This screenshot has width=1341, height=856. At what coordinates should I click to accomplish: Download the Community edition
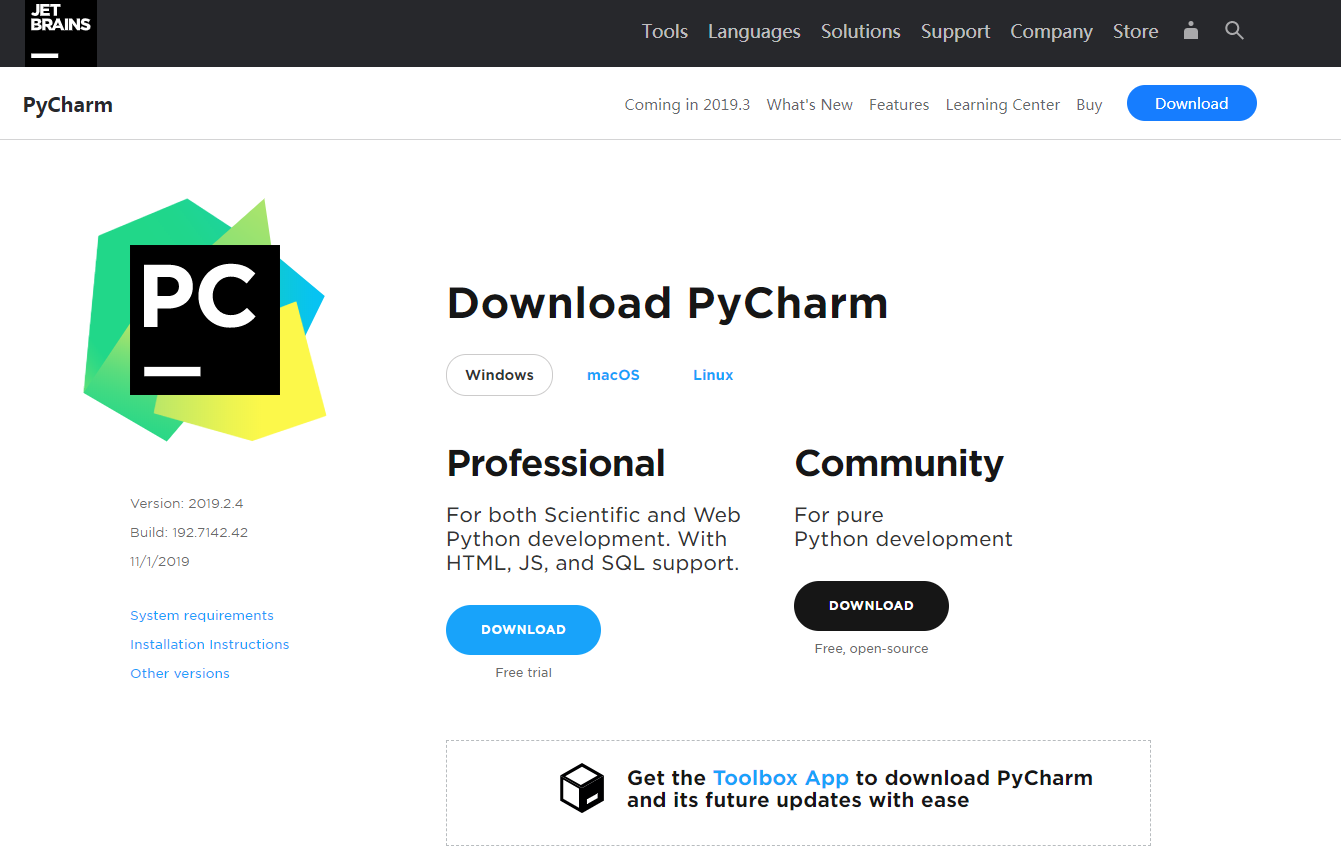tap(871, 605)
